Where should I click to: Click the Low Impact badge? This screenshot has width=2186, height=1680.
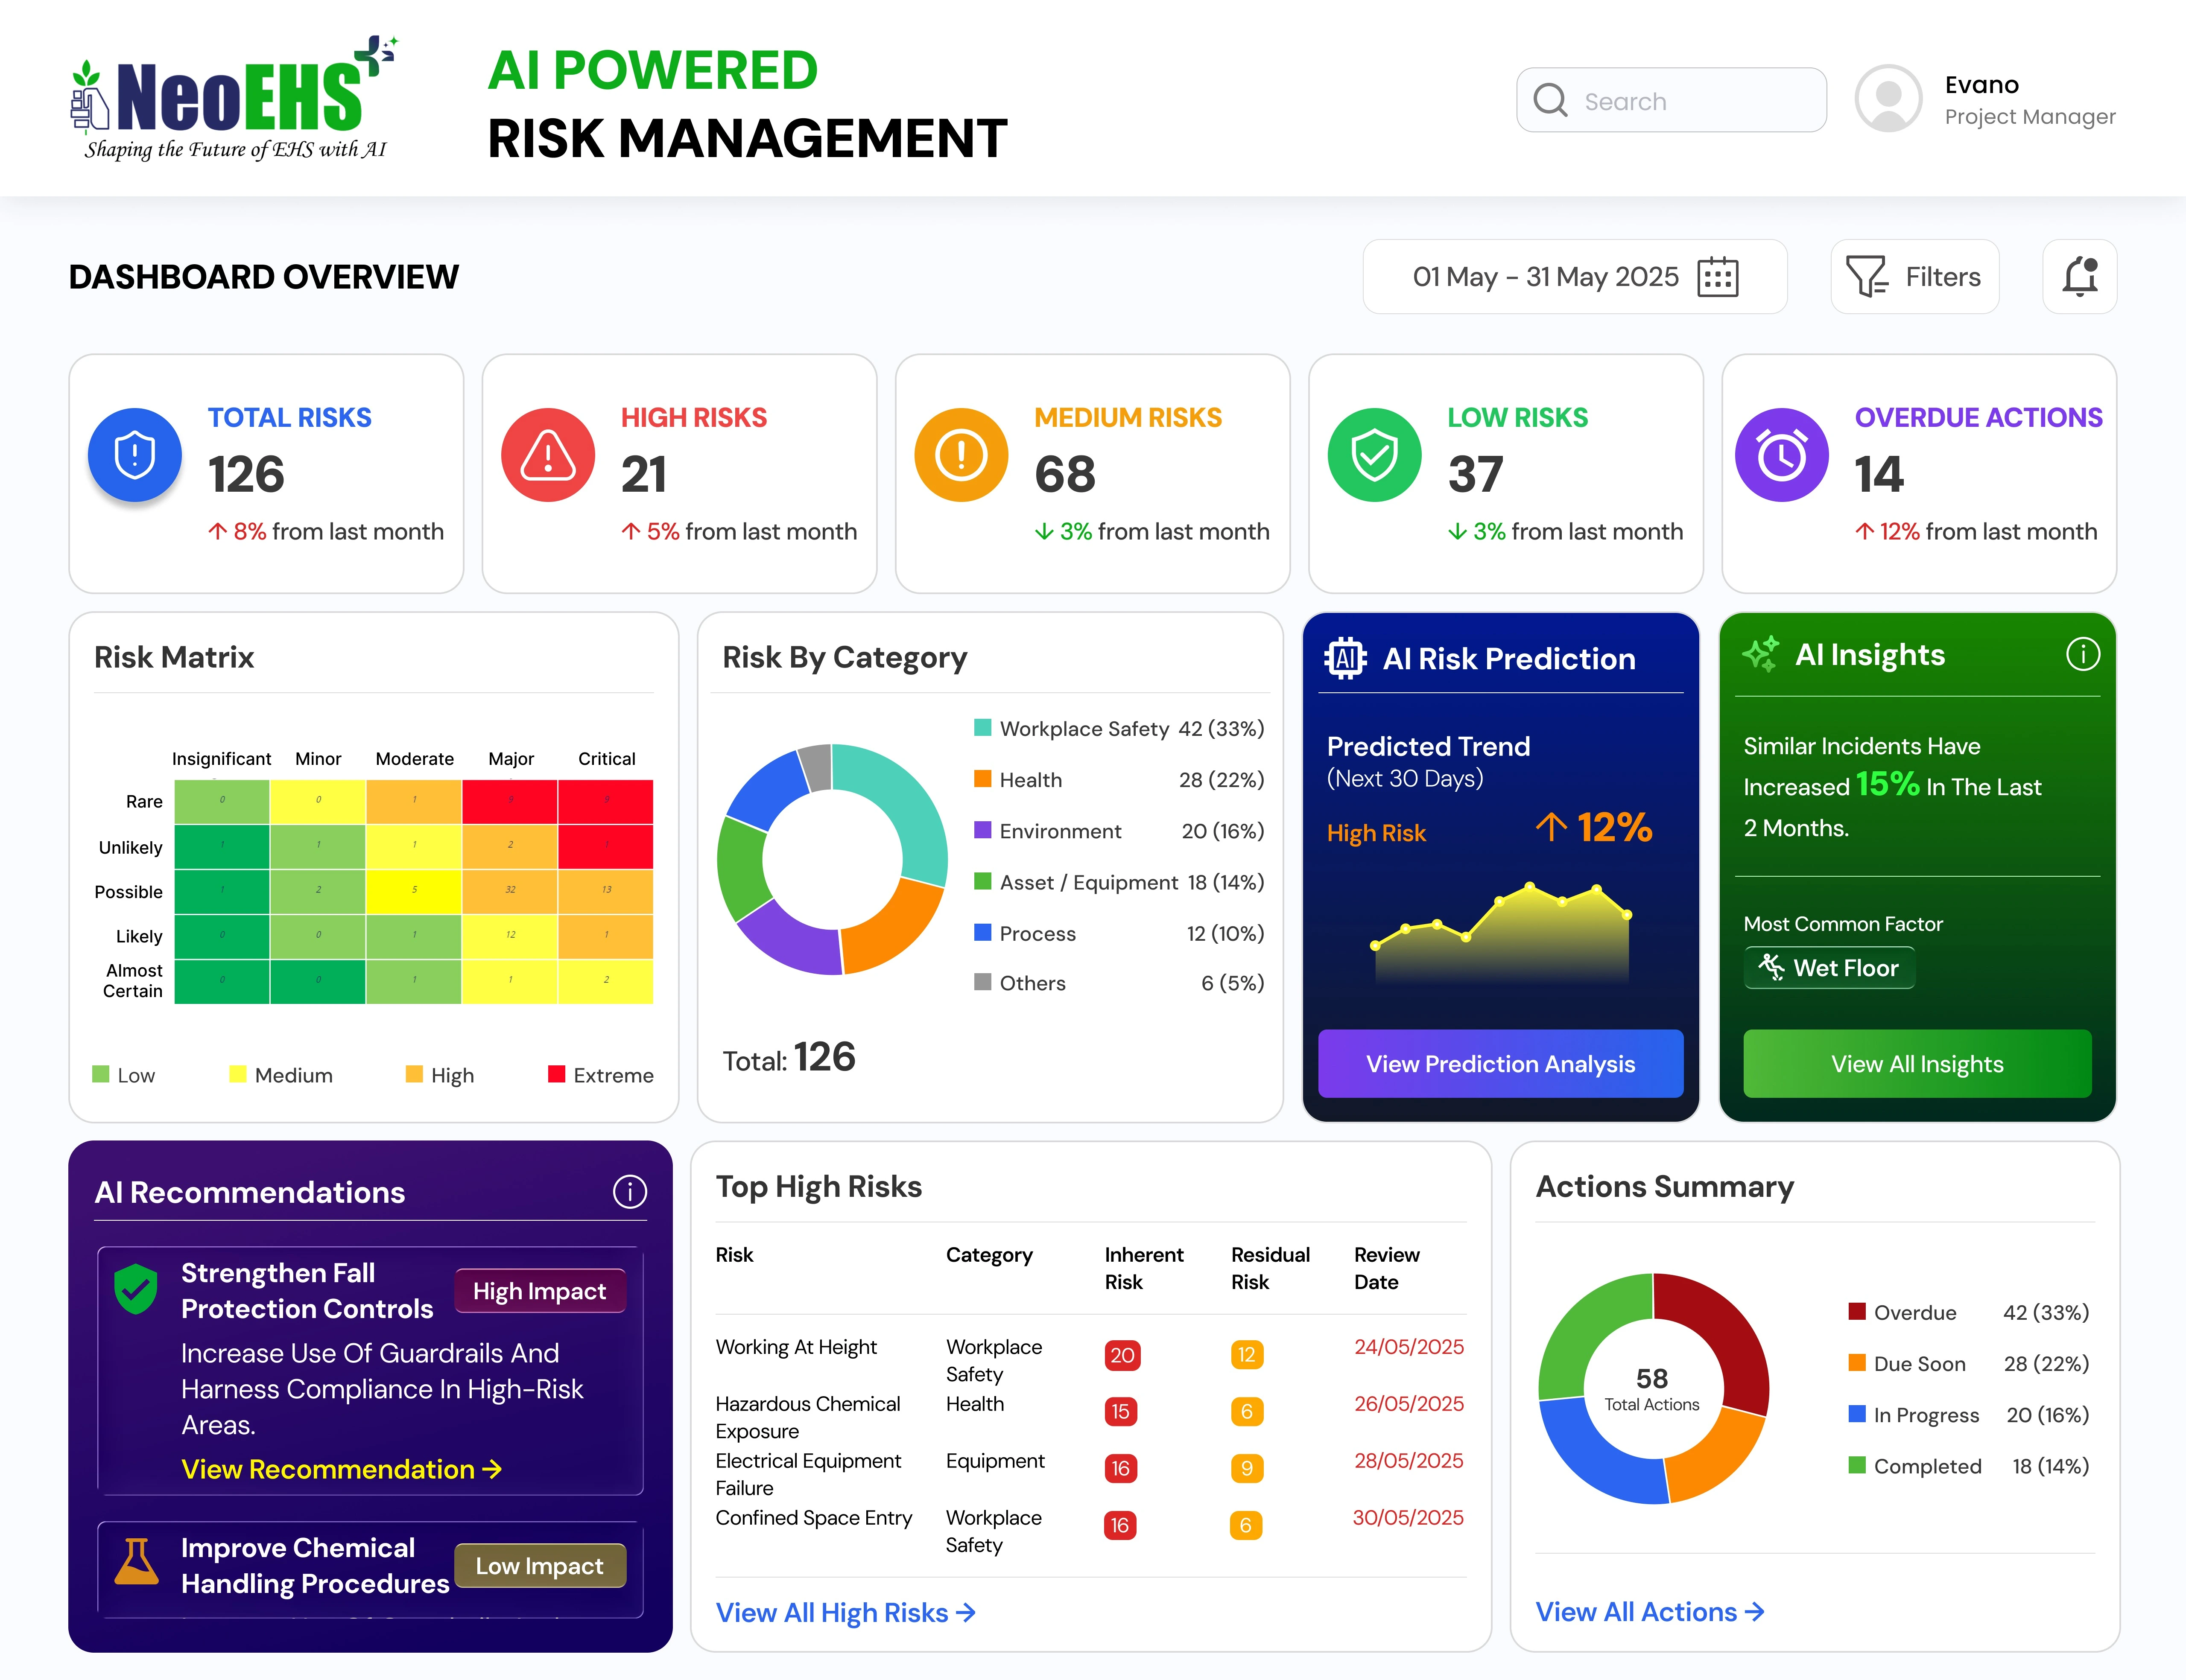(x=540, y=1566)
